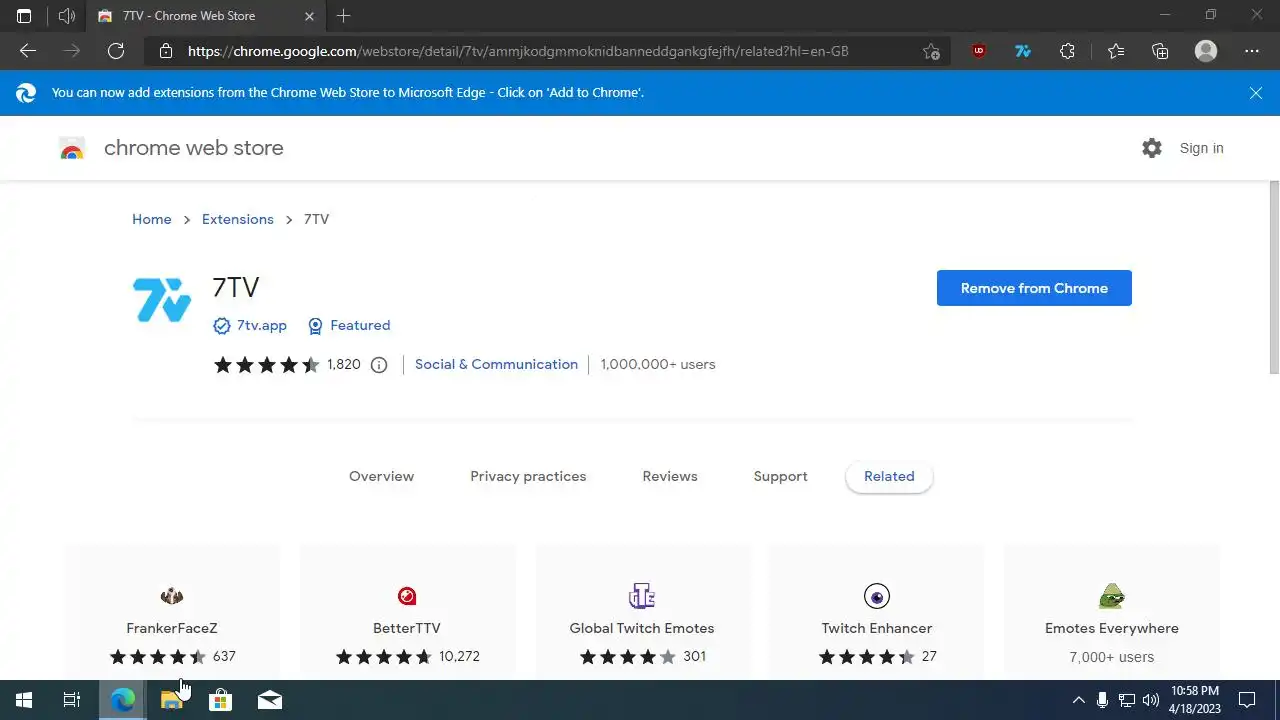Click the page vertical scrollbar
This screenshot has height=720, width=1280.
coord(1274,278)
